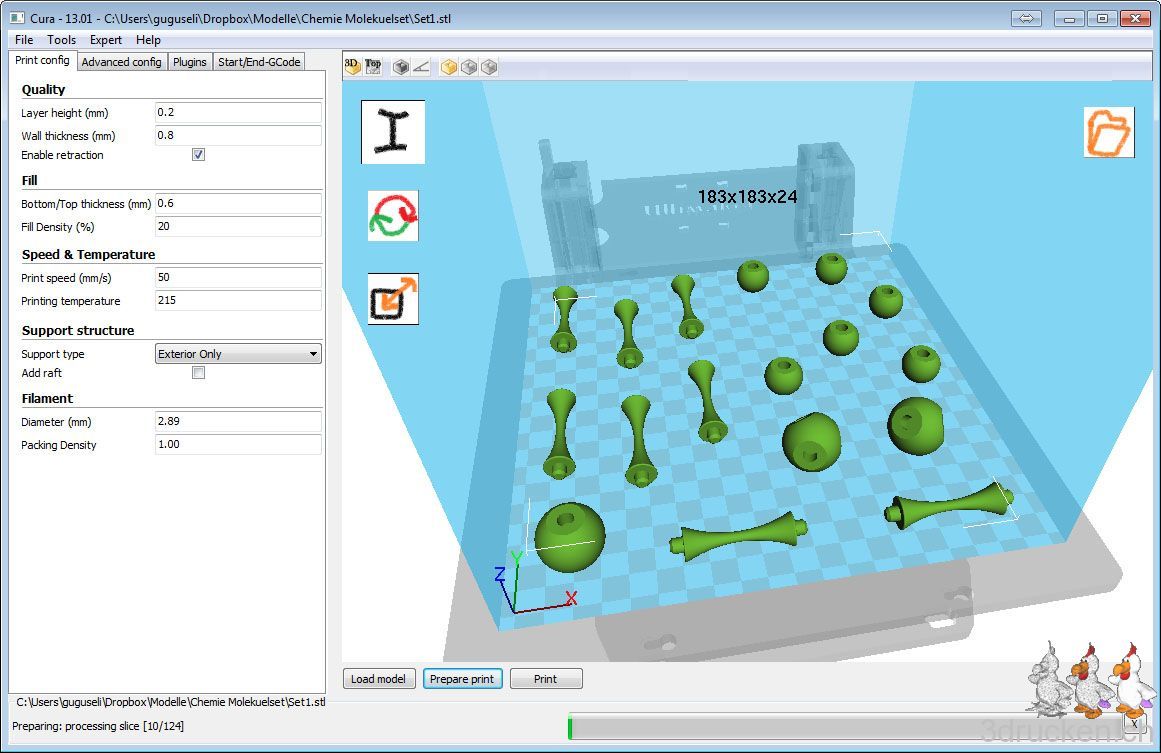Click the Support structure section heading
This screenshot has height=753, width=1161.
pos(78,331)
